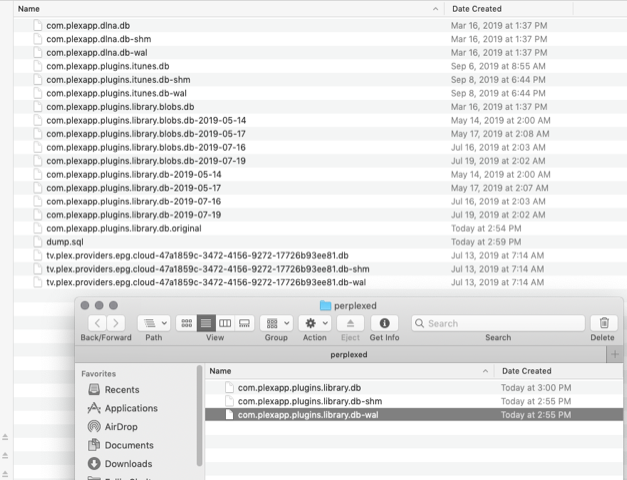Go forward in perplexed Finder window

[x=116, y=323]
